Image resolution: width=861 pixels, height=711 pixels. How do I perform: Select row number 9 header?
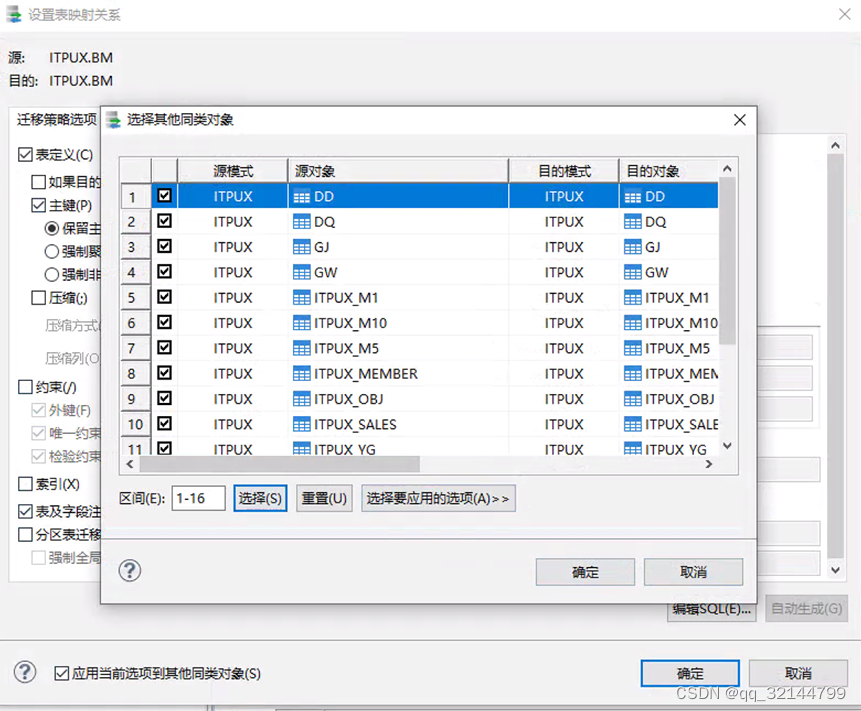(x=135, y=399)
